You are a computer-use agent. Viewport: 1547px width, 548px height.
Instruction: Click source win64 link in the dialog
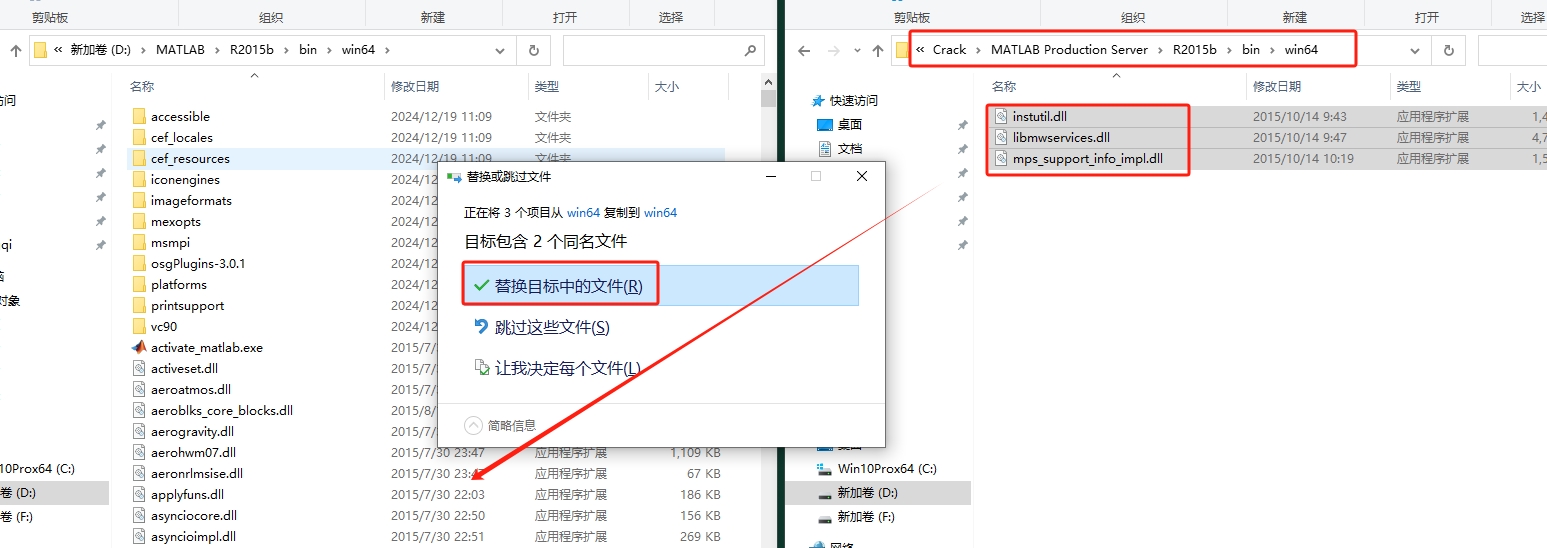583,213
